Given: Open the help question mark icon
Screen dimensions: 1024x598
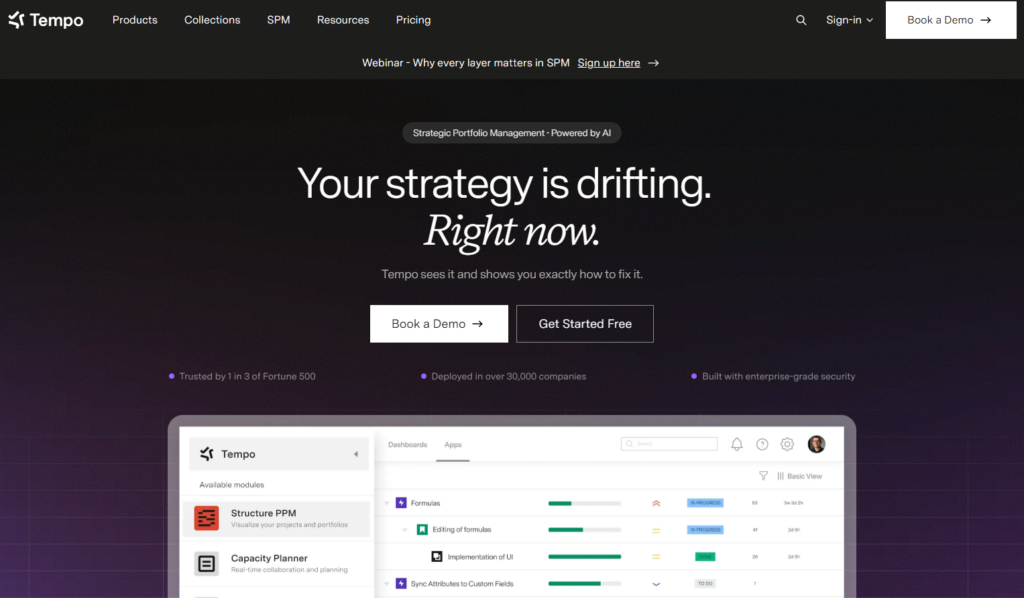Looking at the screenshot, I should (762, 445).
